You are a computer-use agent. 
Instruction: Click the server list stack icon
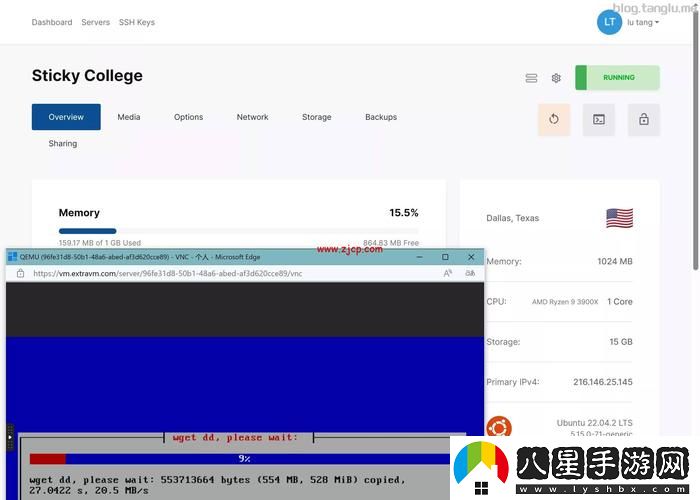[531, 78]
